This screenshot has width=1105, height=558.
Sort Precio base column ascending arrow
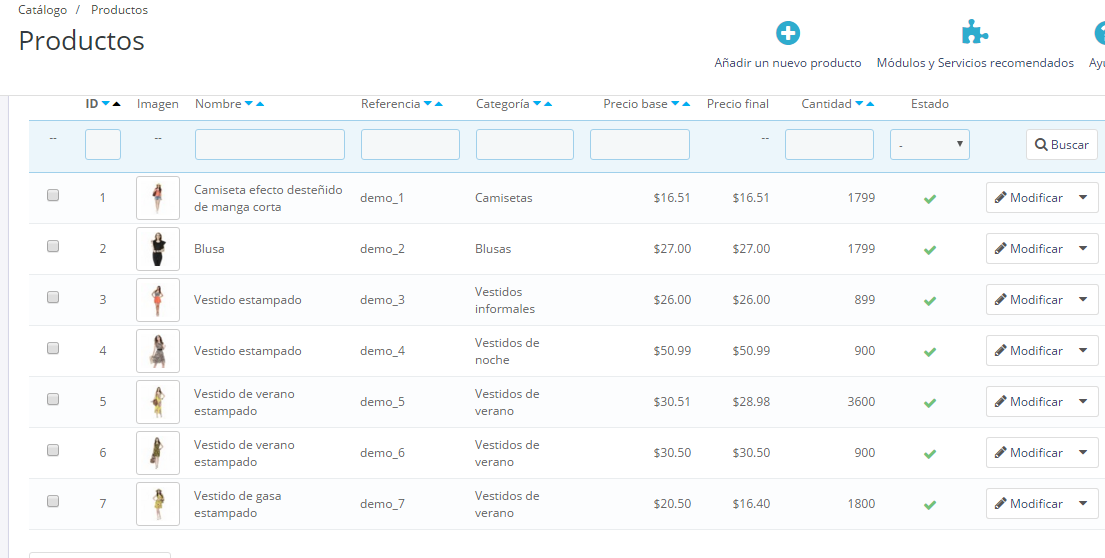687,104
